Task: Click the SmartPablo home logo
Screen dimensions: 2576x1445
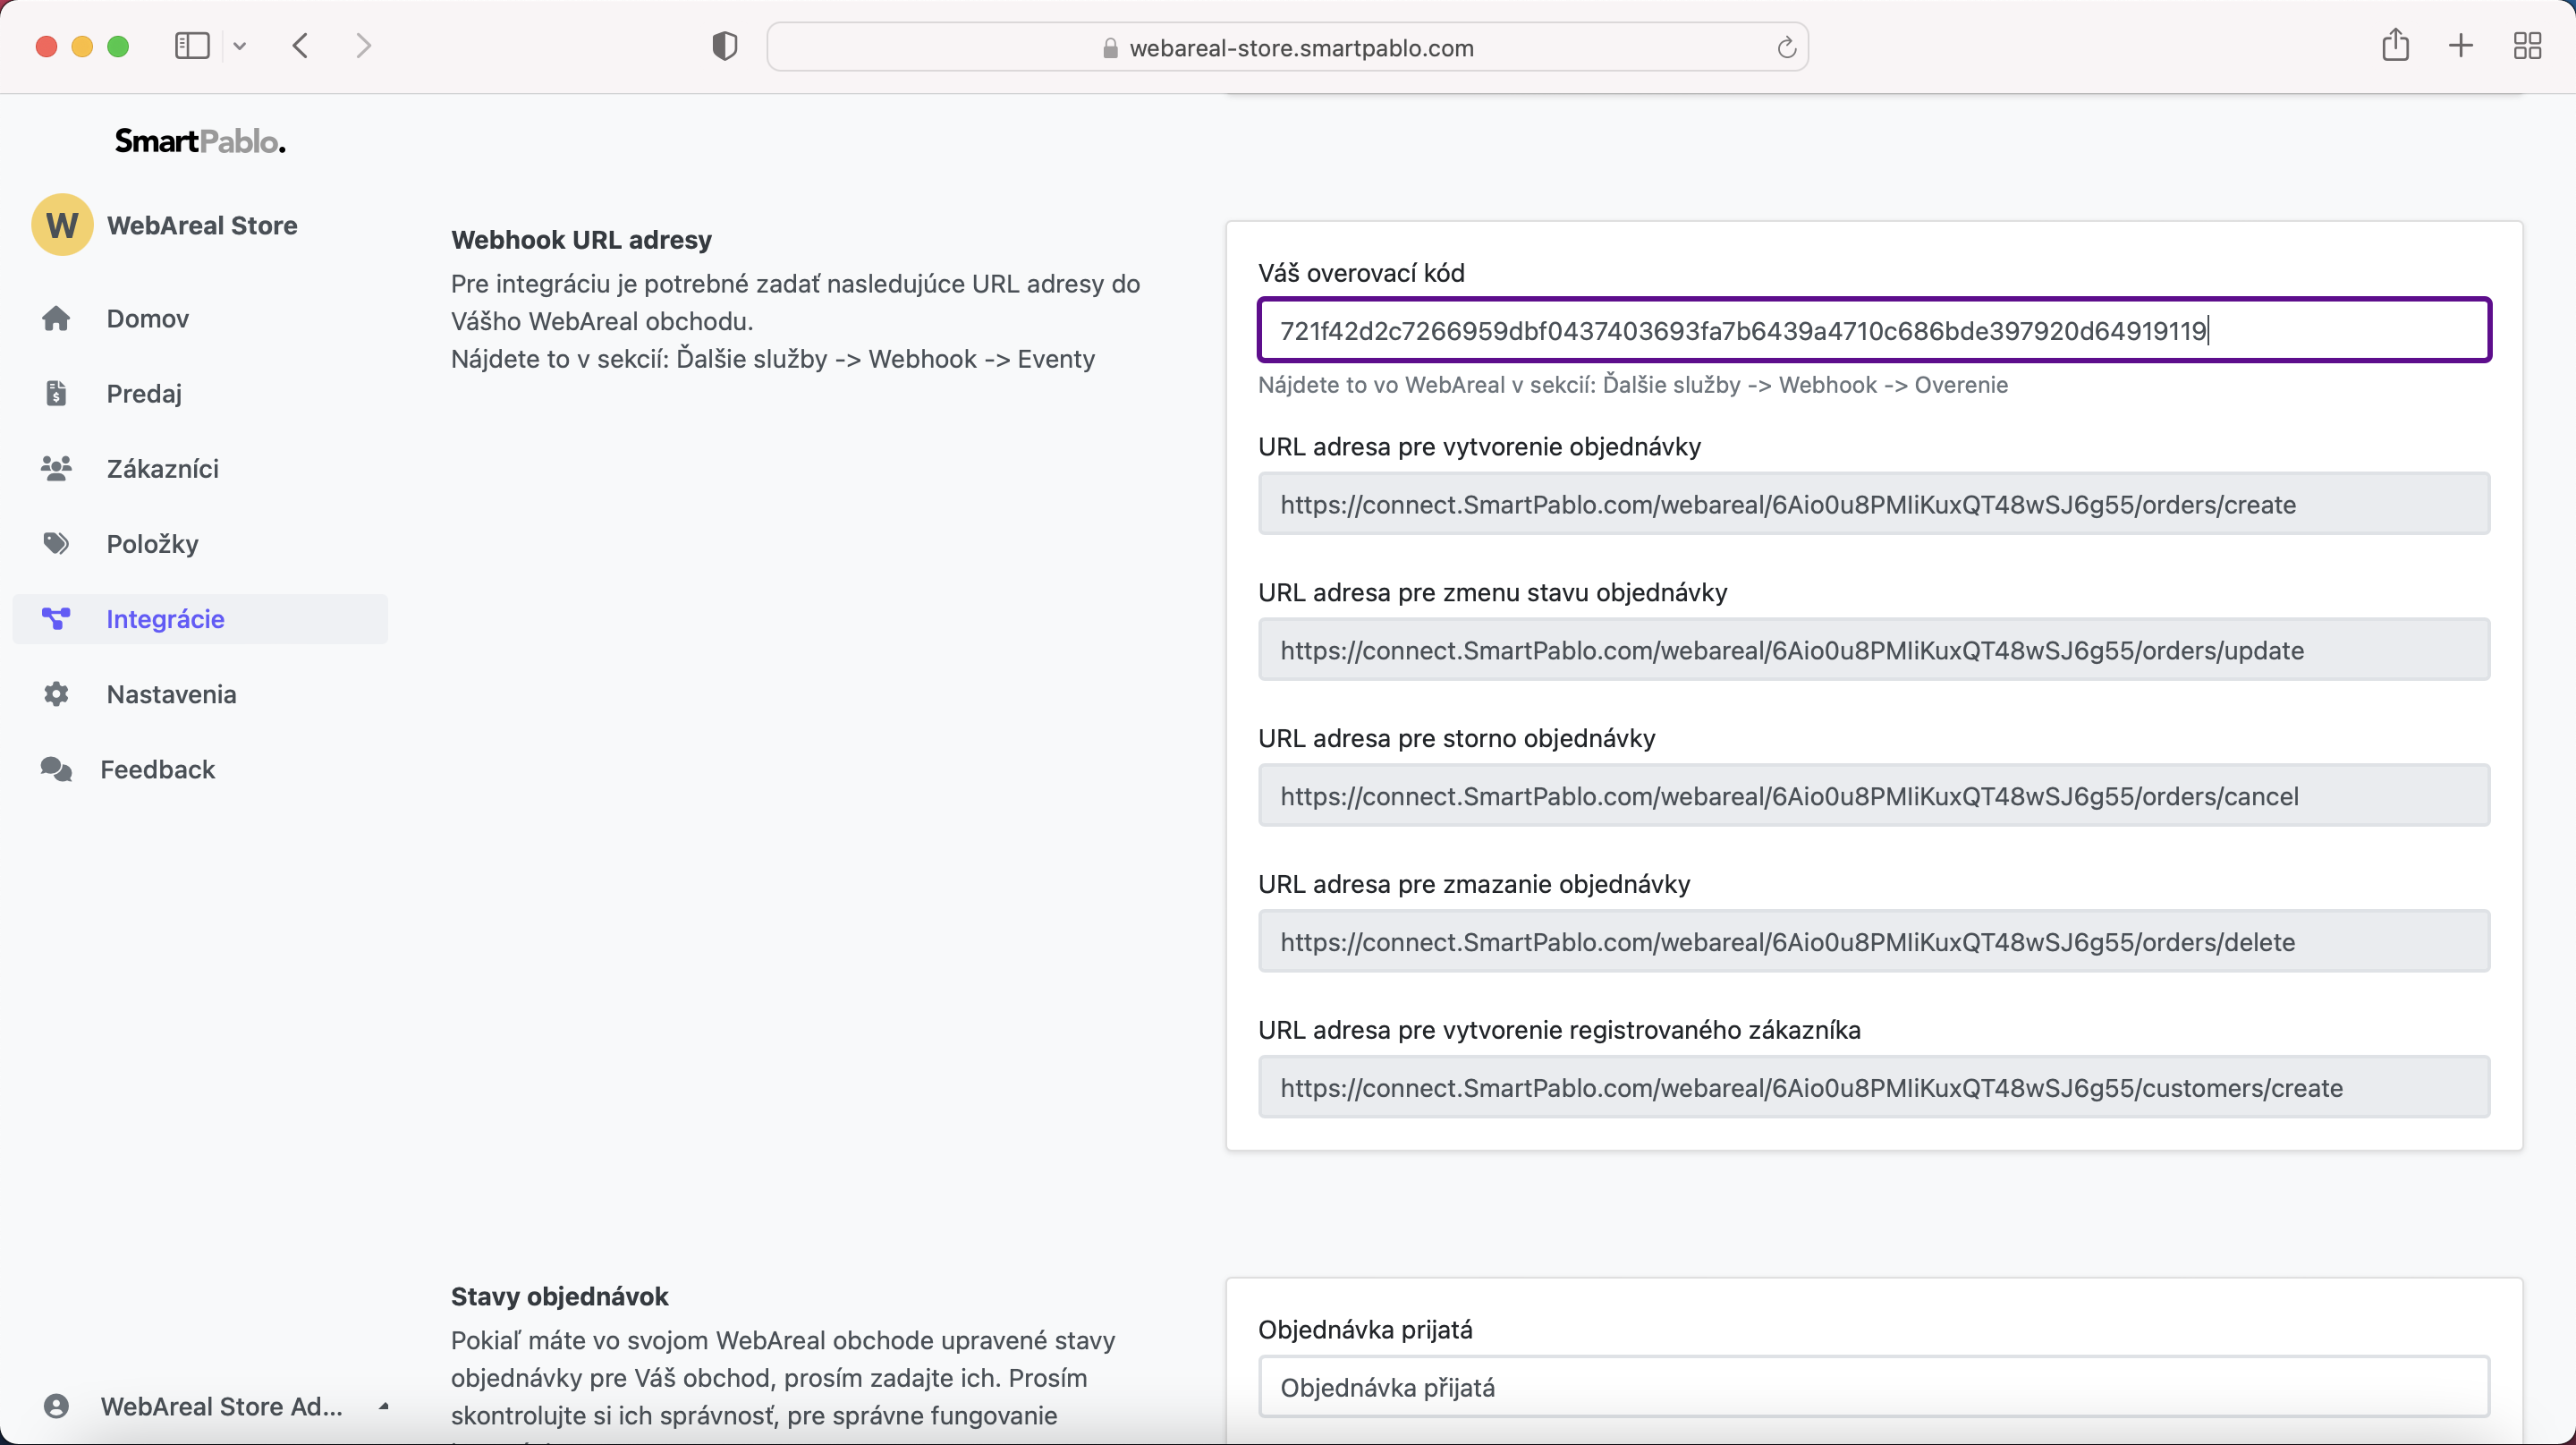Action: coord(199,140)
